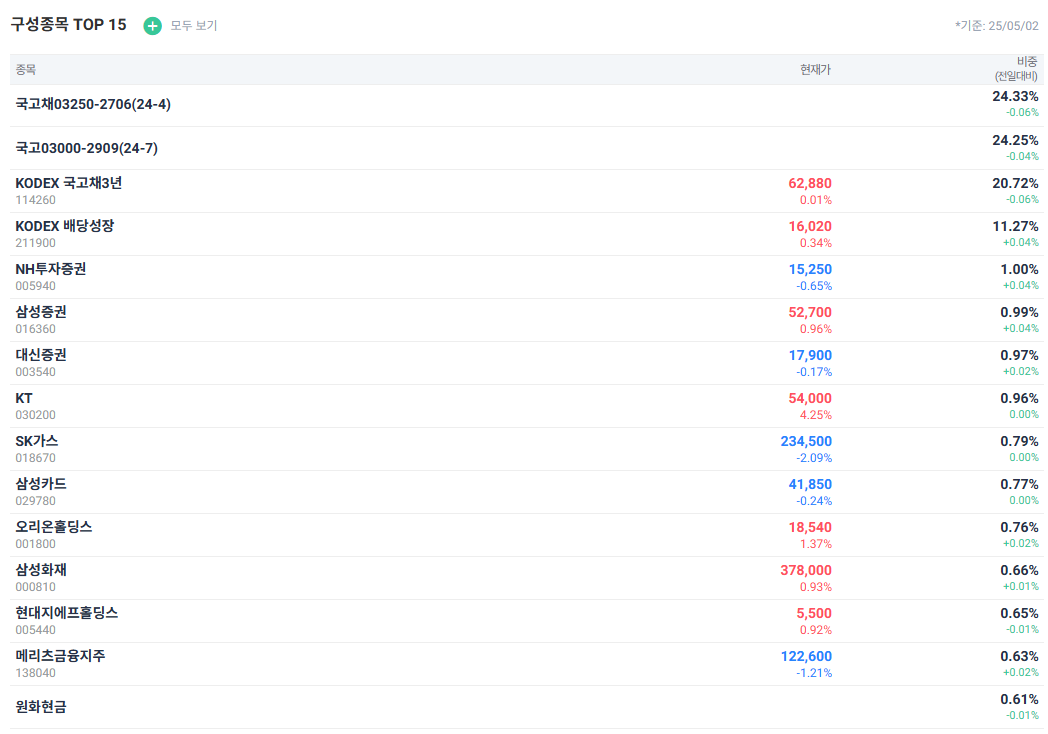
Task: Click the 1.37% change for 오리온홀딩스
Action: [815, 544]
